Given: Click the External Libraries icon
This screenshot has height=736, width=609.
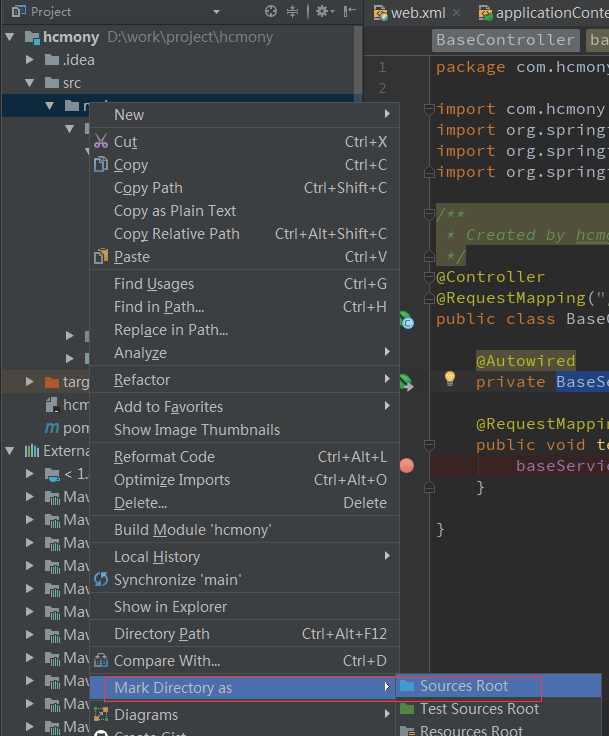Looking at the screenshot, I should pos(32,451).
